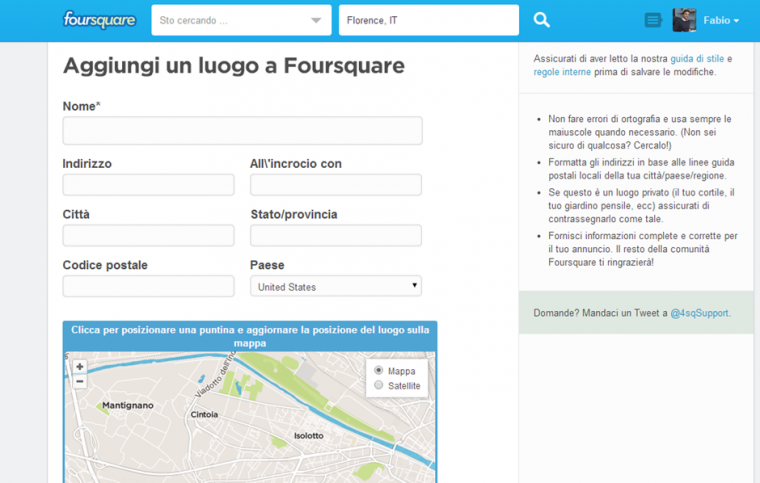Open the Paese country dropdown

336,286
